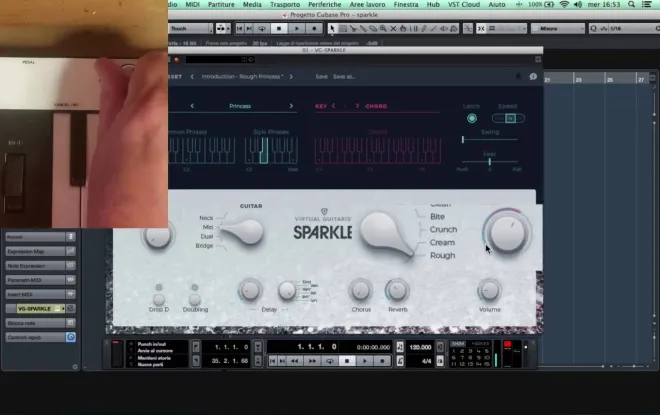Enable the Latch button
The width and height of the screenshot is (660, 415).
472,119
